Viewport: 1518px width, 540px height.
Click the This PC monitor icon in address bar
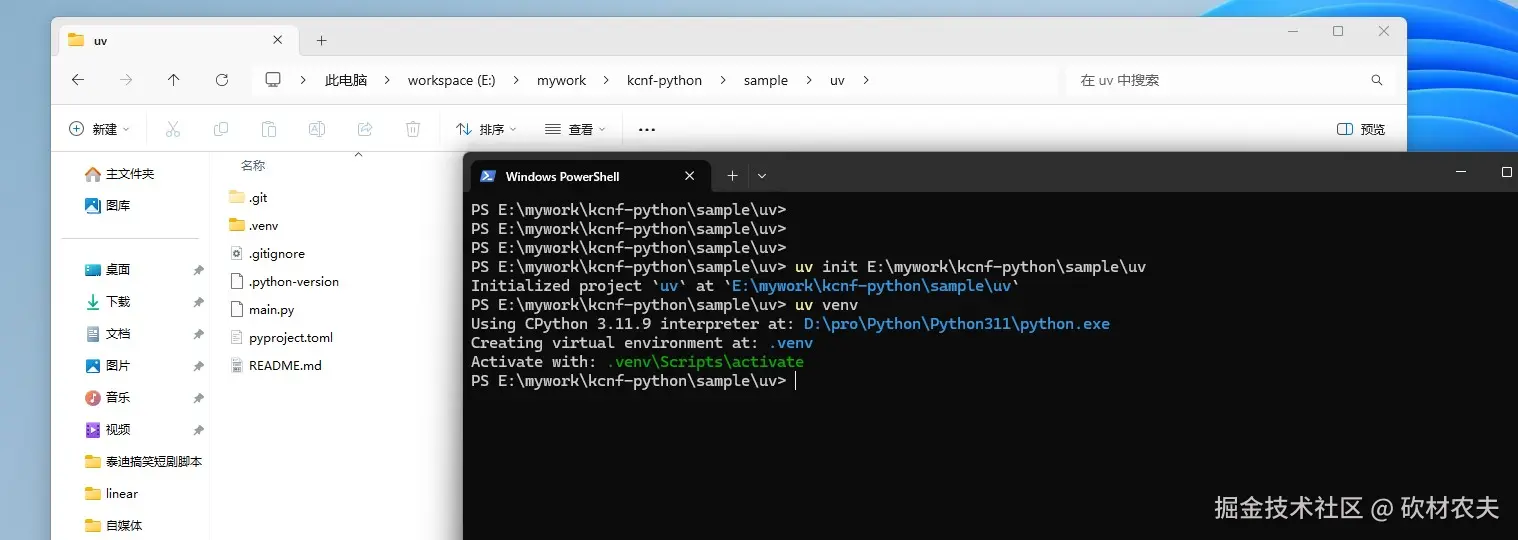click(x=273, y=80)
